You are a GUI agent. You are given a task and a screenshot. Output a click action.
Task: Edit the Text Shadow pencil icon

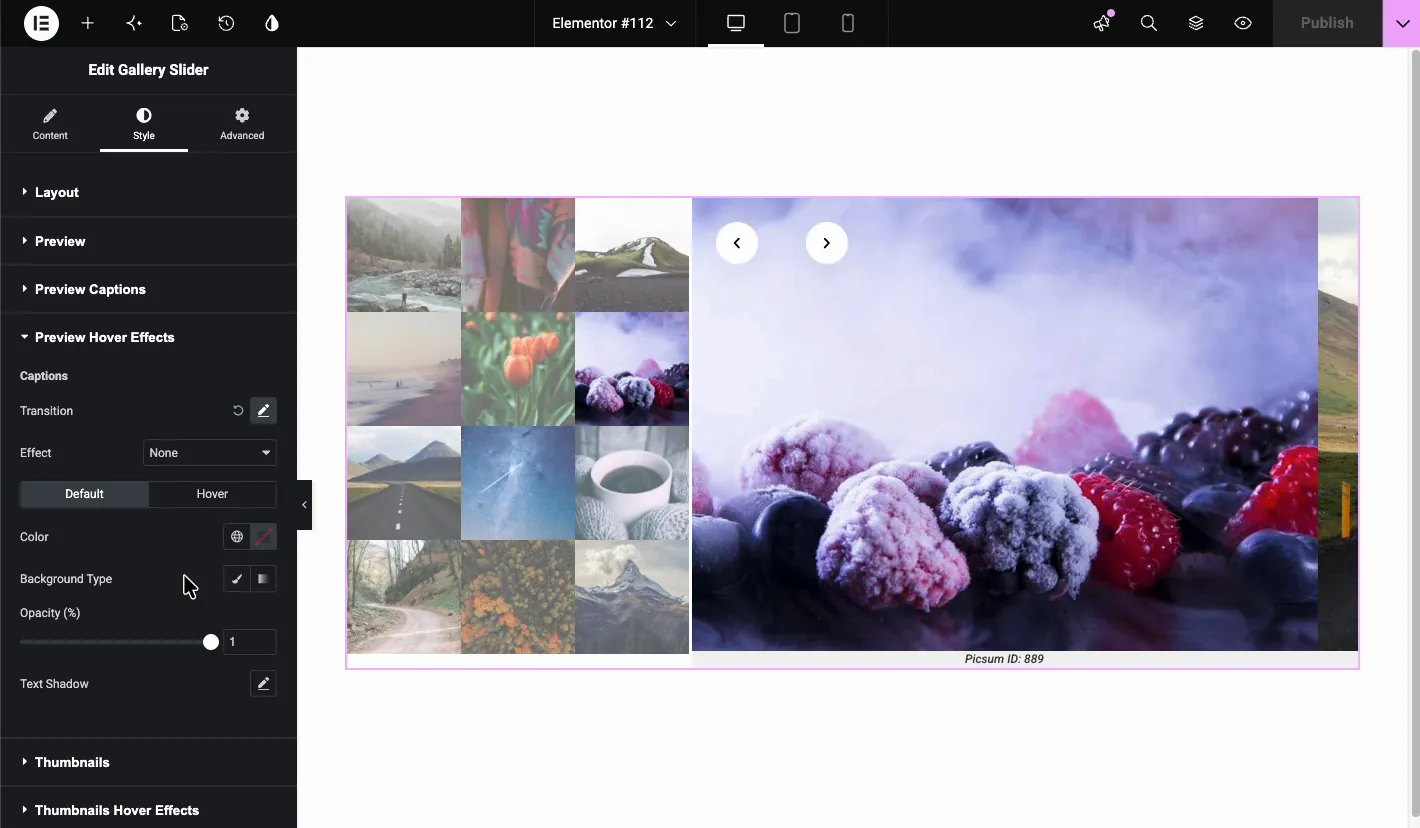tap(263, 684)
